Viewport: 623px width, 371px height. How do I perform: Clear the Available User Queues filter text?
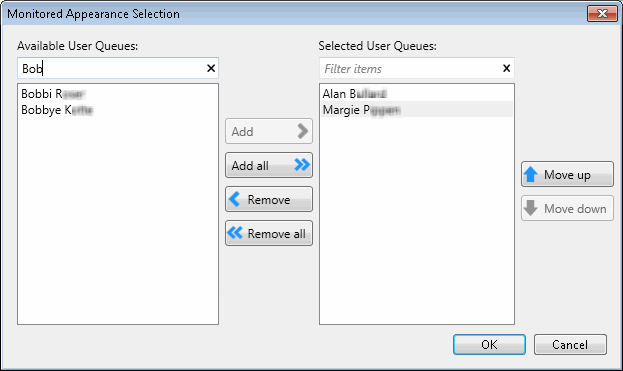(211, 68)
